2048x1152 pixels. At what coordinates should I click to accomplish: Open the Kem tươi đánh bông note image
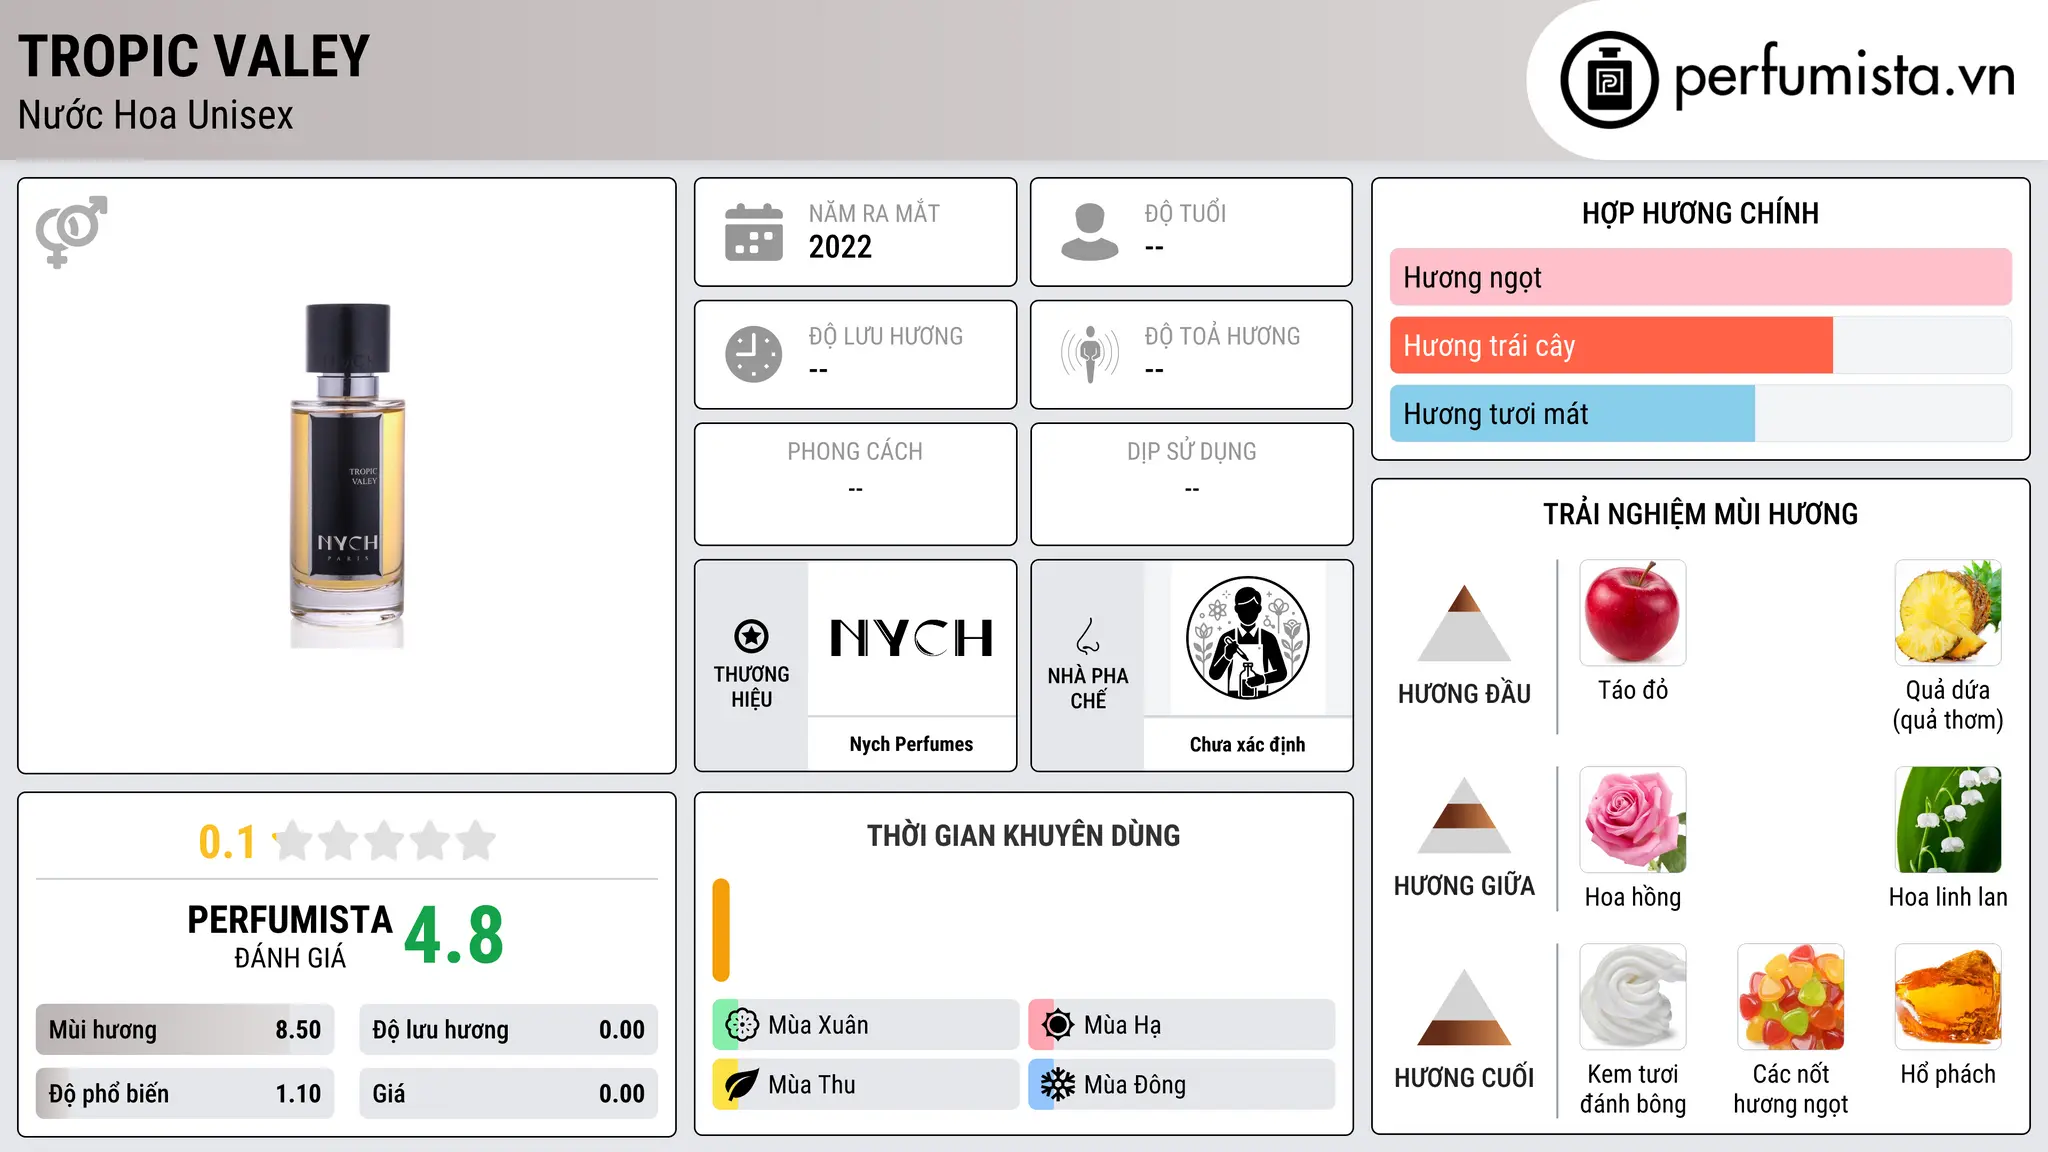tap(1633, 997)
